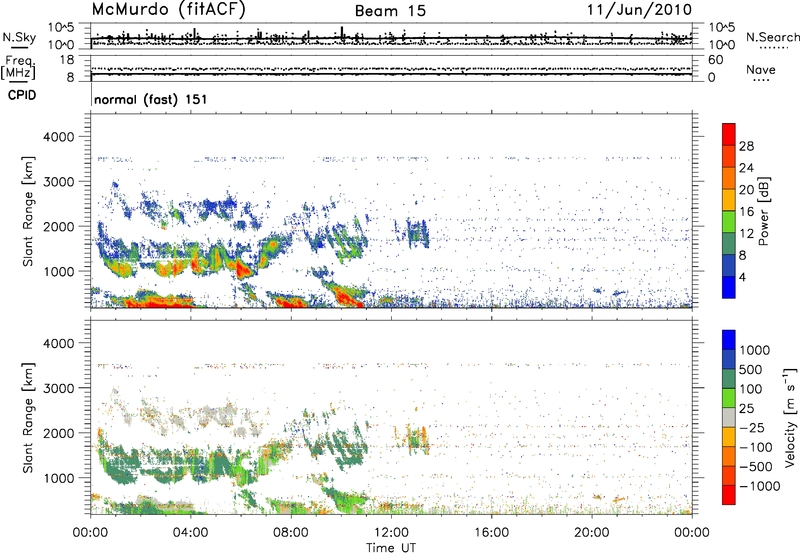Click the "-100" Velocity colorbar tick label
Screen dimensions: 800x554
[755, 447]
